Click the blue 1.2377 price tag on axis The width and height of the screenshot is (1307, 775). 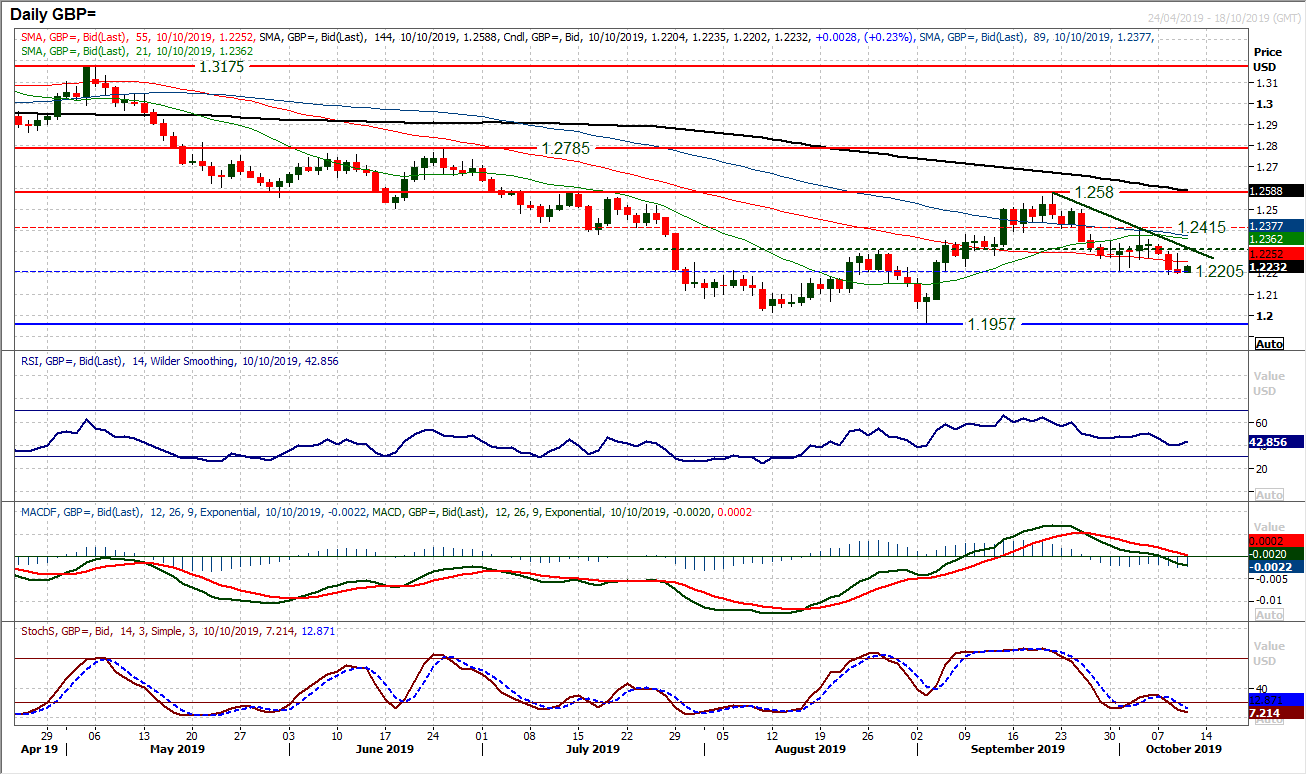pyautogui.click(x=1275, y=225)
